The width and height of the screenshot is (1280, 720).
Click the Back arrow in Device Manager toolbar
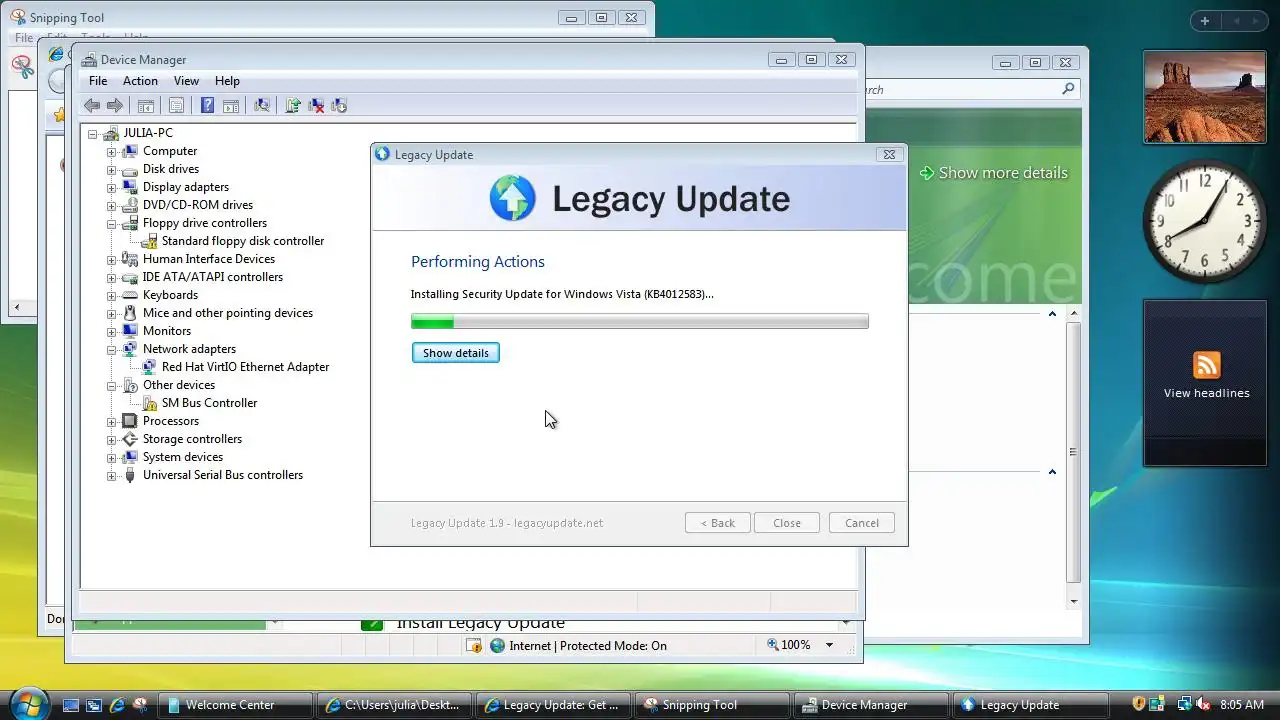(92, 105)
